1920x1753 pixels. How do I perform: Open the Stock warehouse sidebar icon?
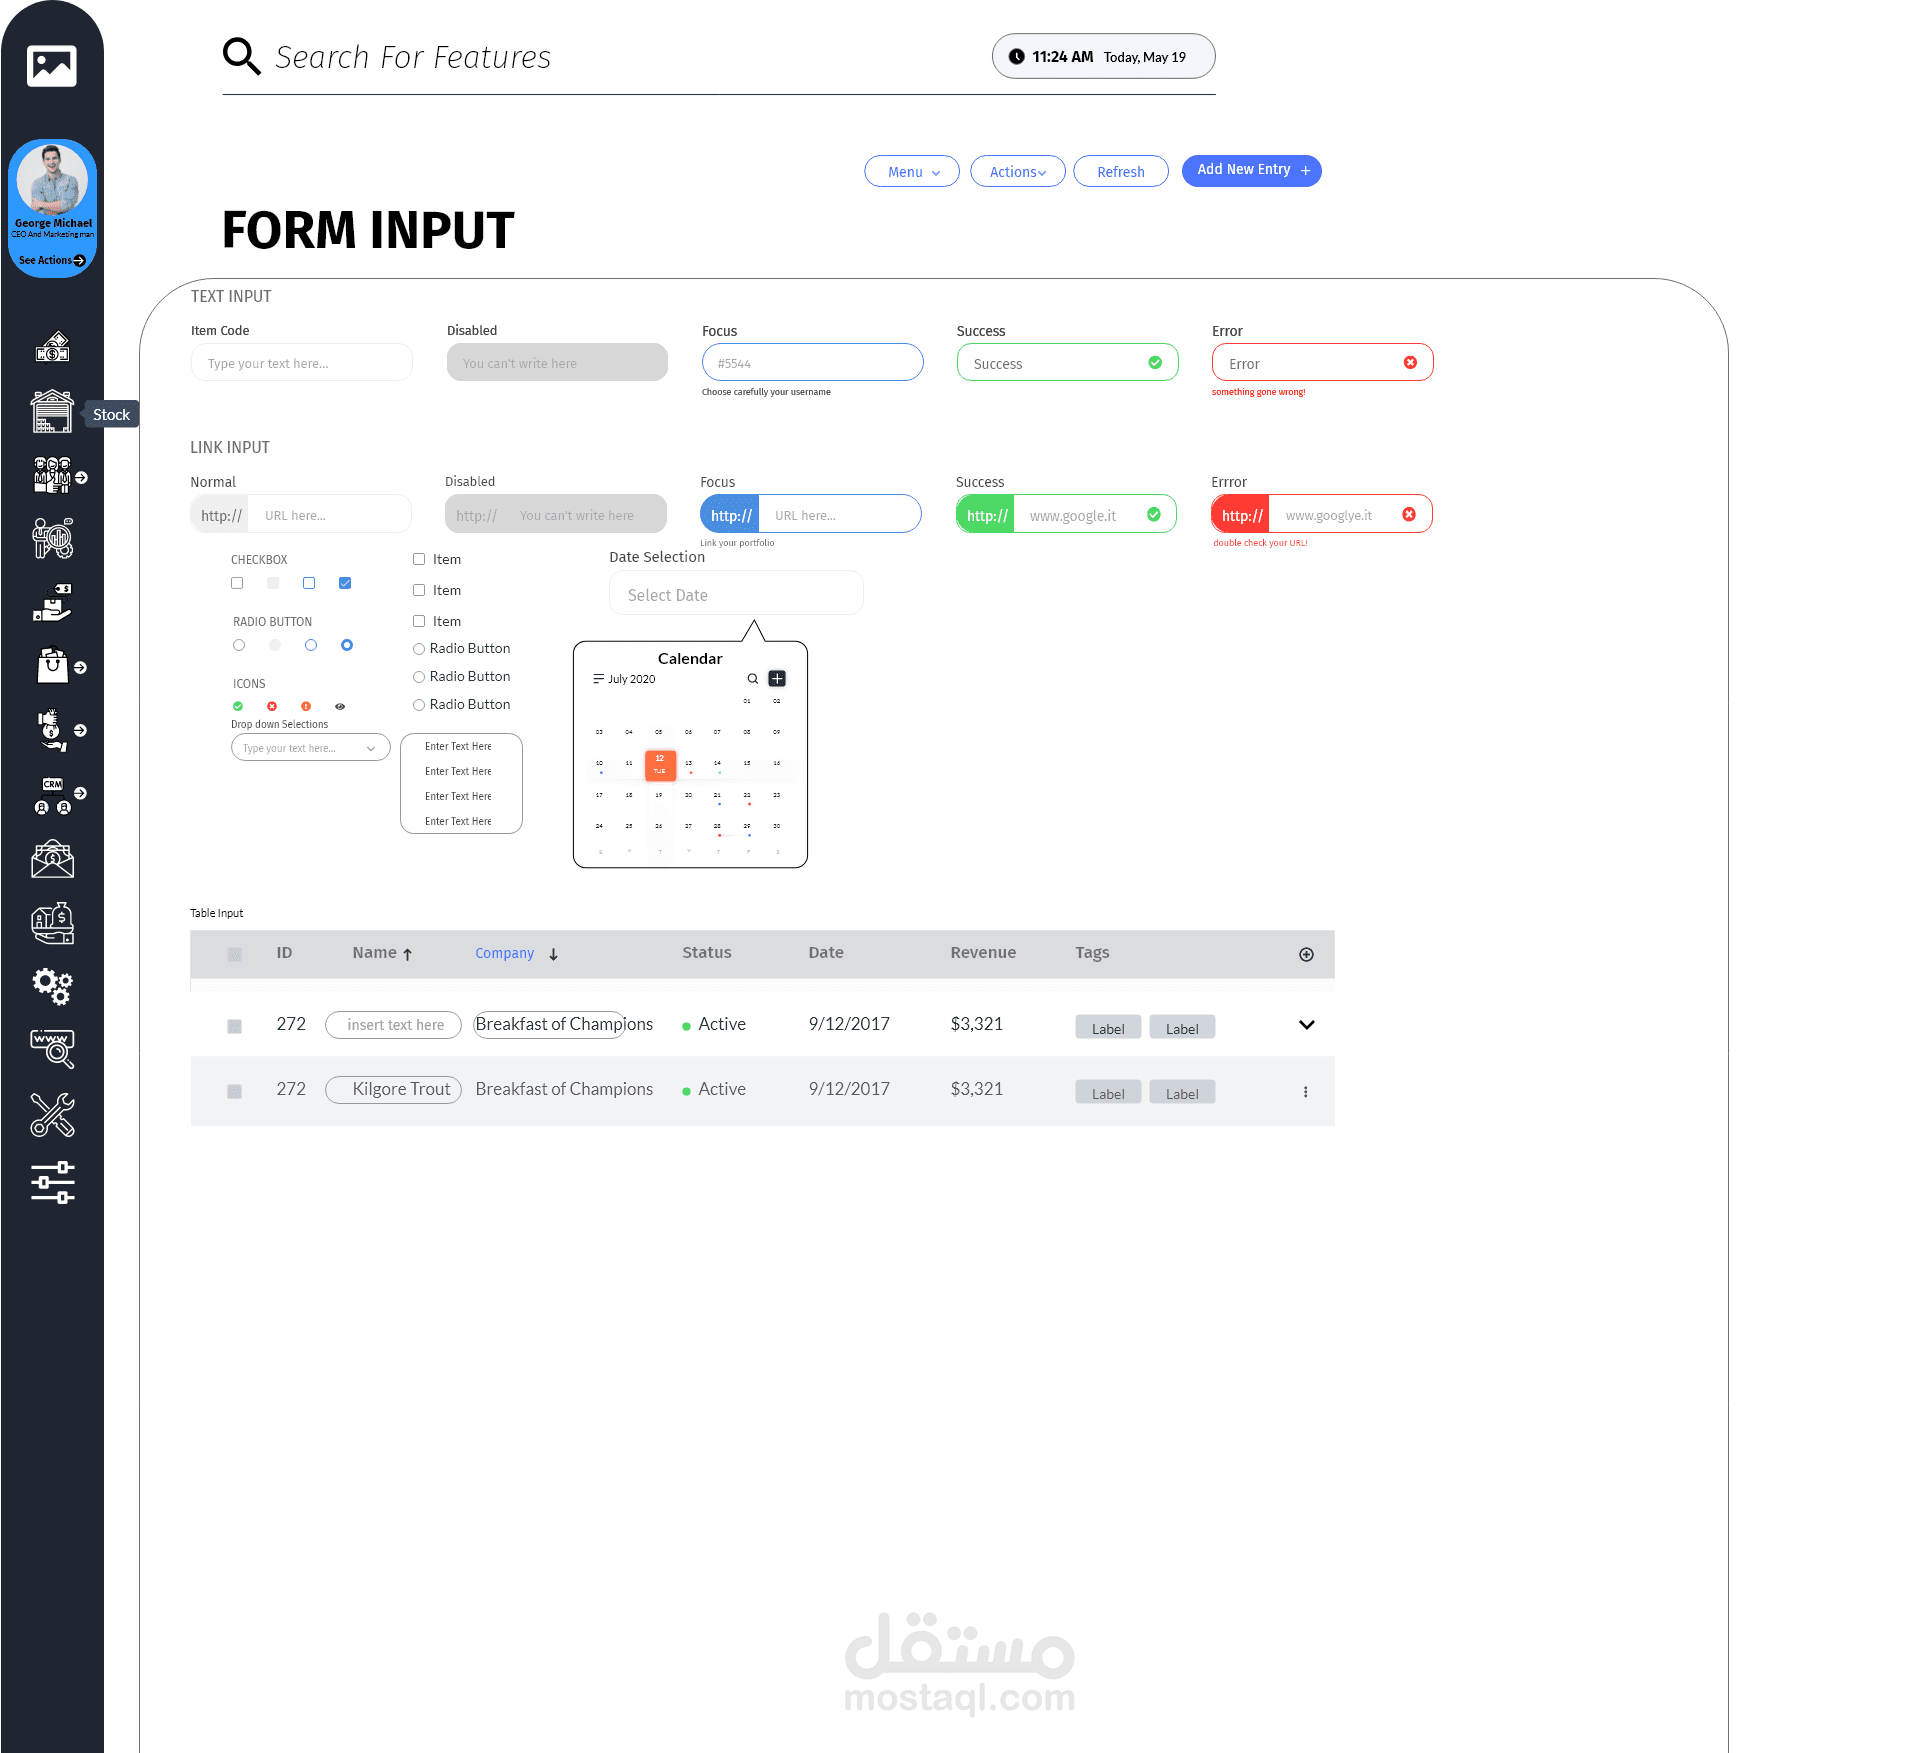(52, 412)
